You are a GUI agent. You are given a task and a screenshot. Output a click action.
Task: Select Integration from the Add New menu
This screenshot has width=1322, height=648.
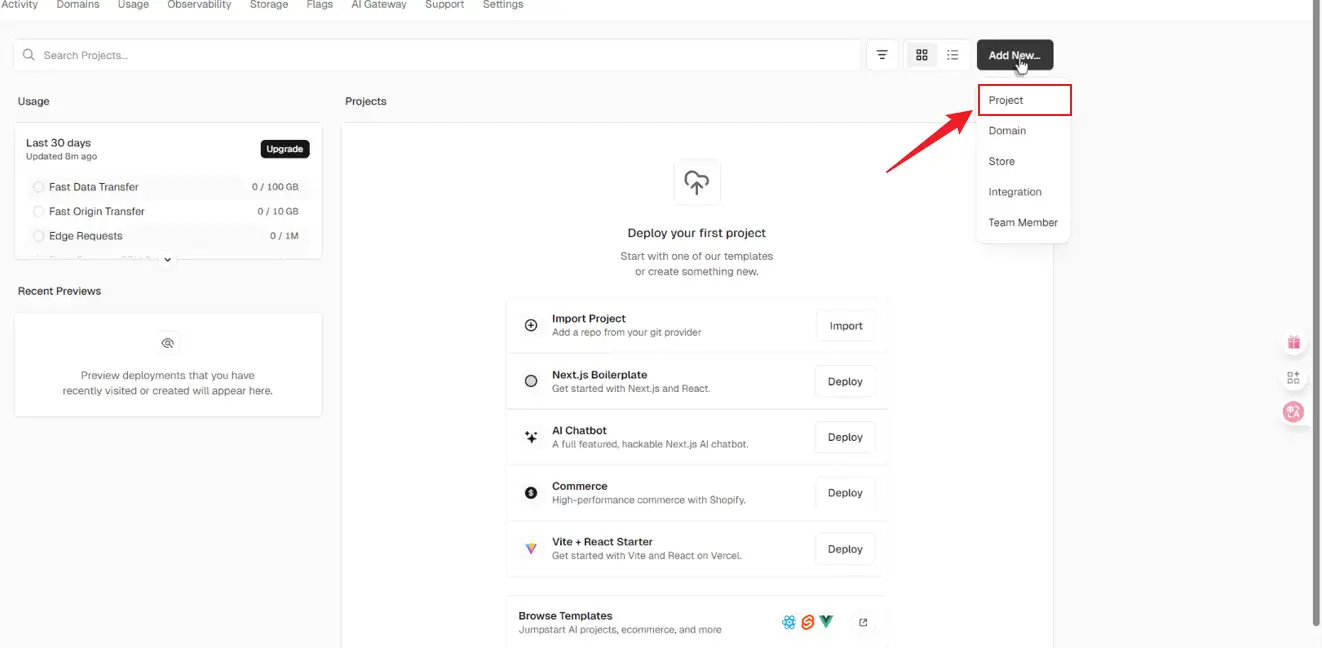(1024, 192)
